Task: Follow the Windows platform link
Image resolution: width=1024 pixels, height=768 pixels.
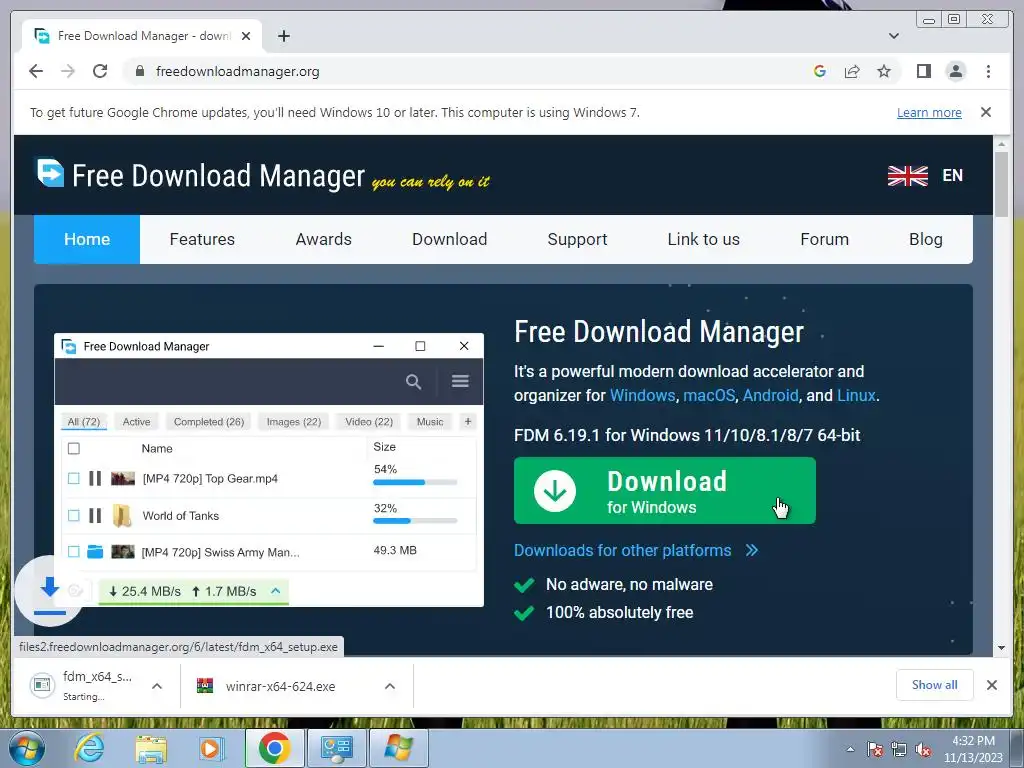Action: [x=642, y=395]
